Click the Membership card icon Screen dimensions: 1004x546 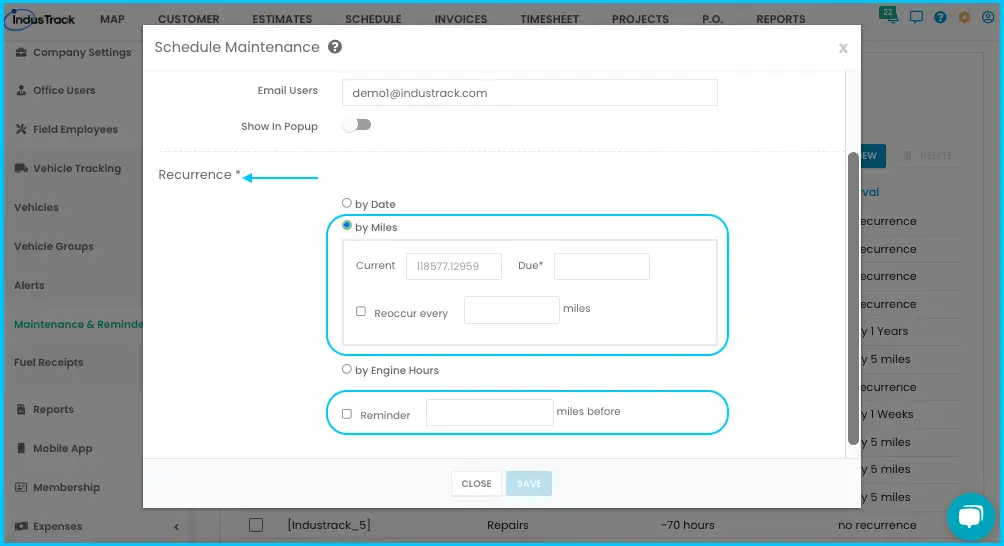[21, 487]
